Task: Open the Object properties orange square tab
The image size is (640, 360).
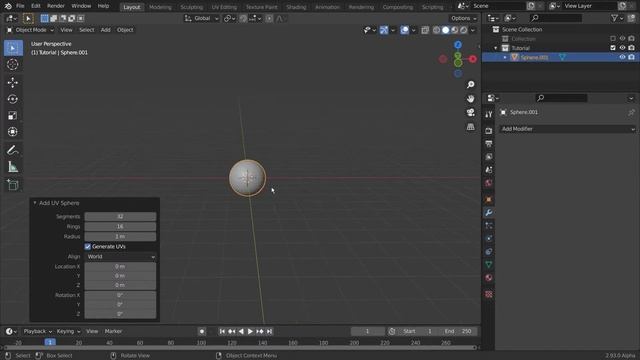Action: point(489,199)
